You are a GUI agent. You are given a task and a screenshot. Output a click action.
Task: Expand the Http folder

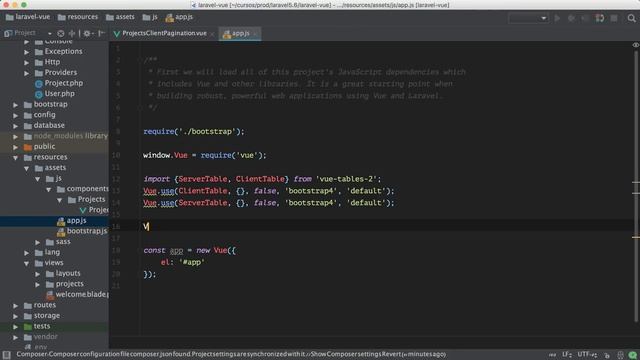[x=27, y=62]
